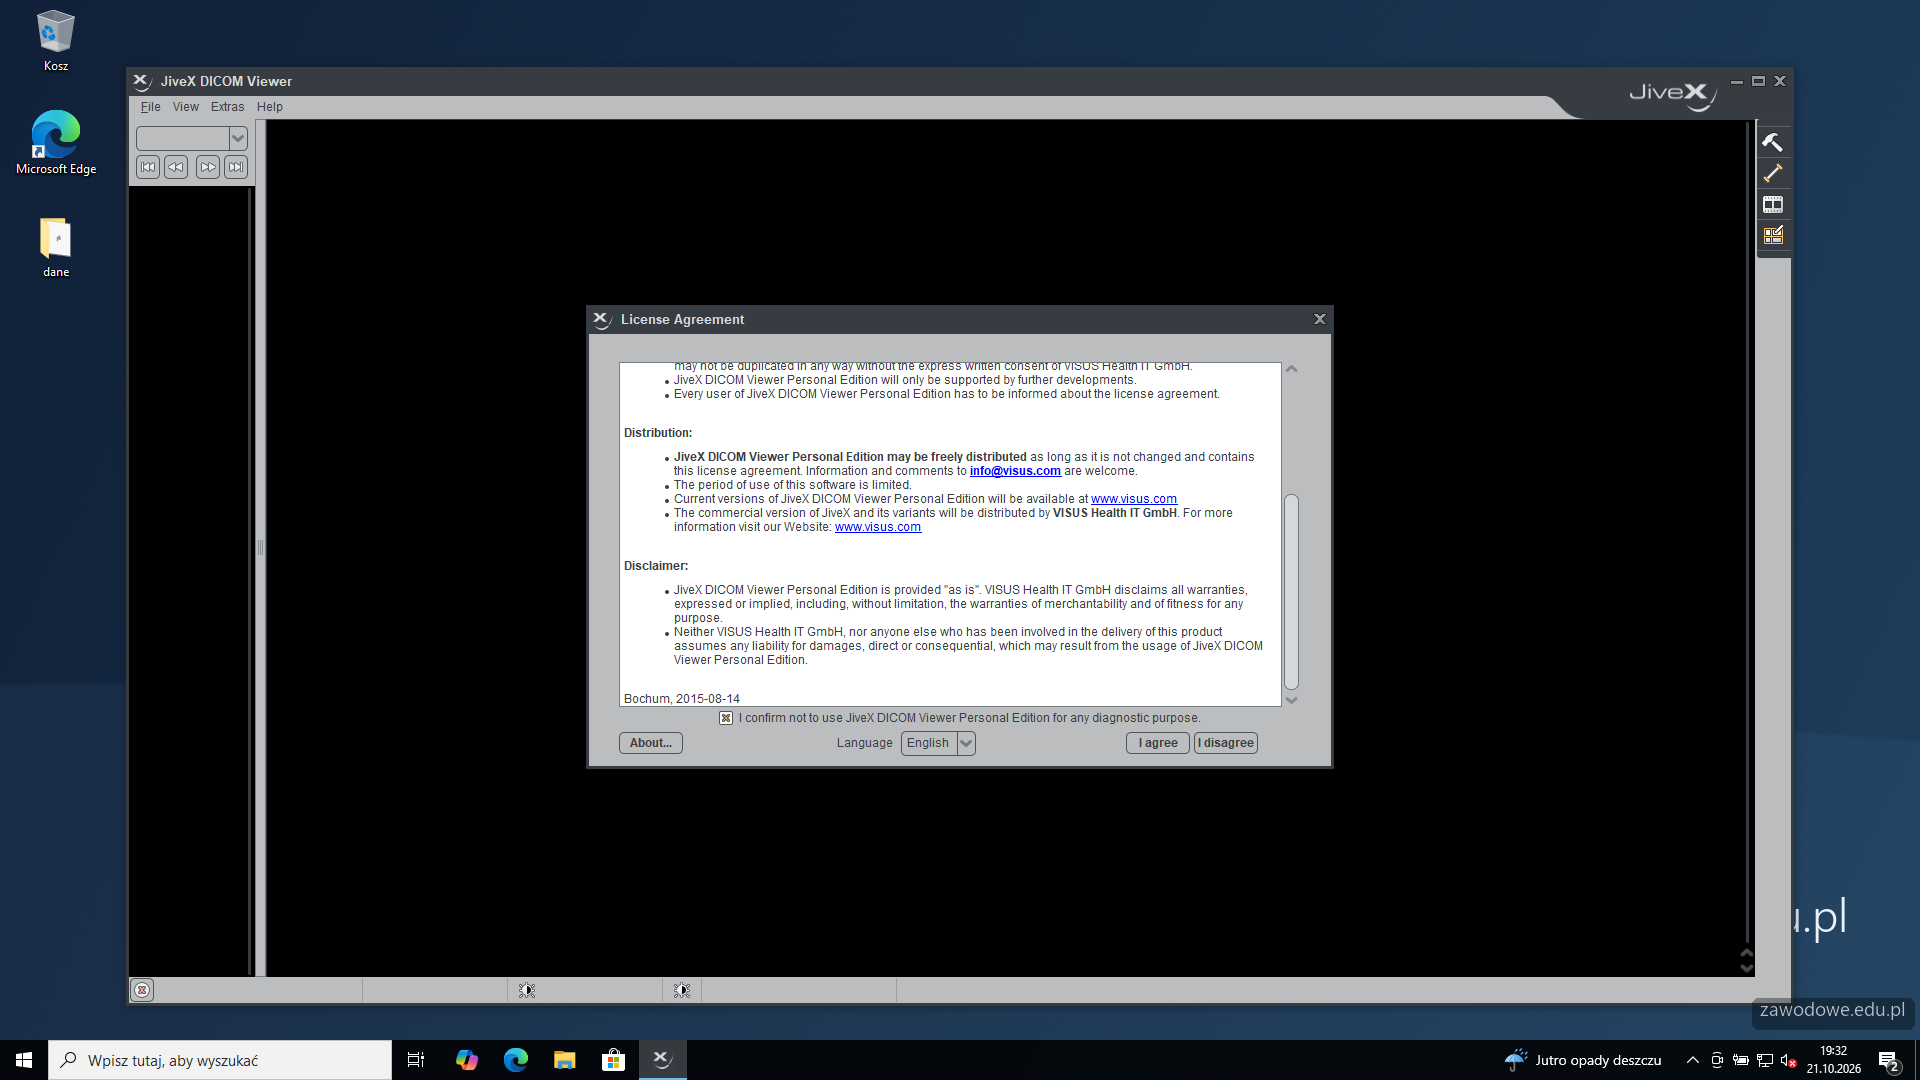Step back with rewind navigation button

pos(176,167)
